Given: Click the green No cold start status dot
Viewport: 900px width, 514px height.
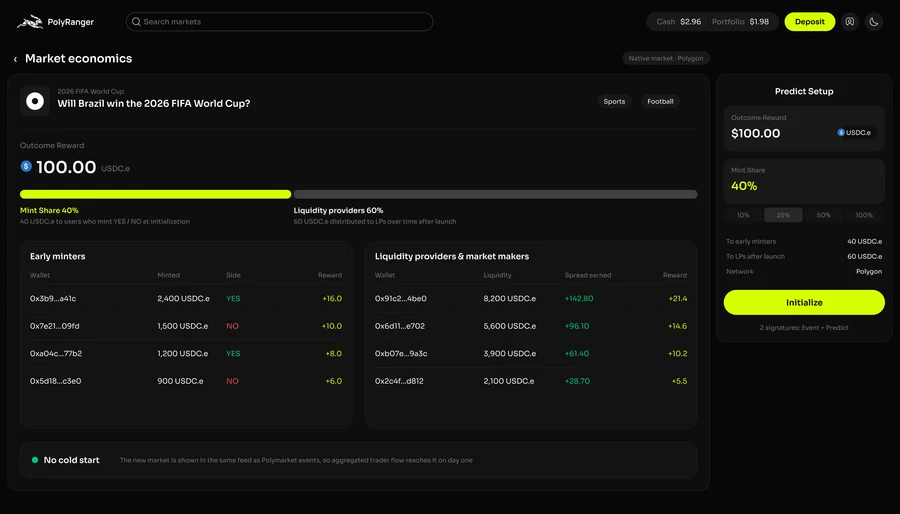Looking at the screenshot, I should tap(35, 460).
